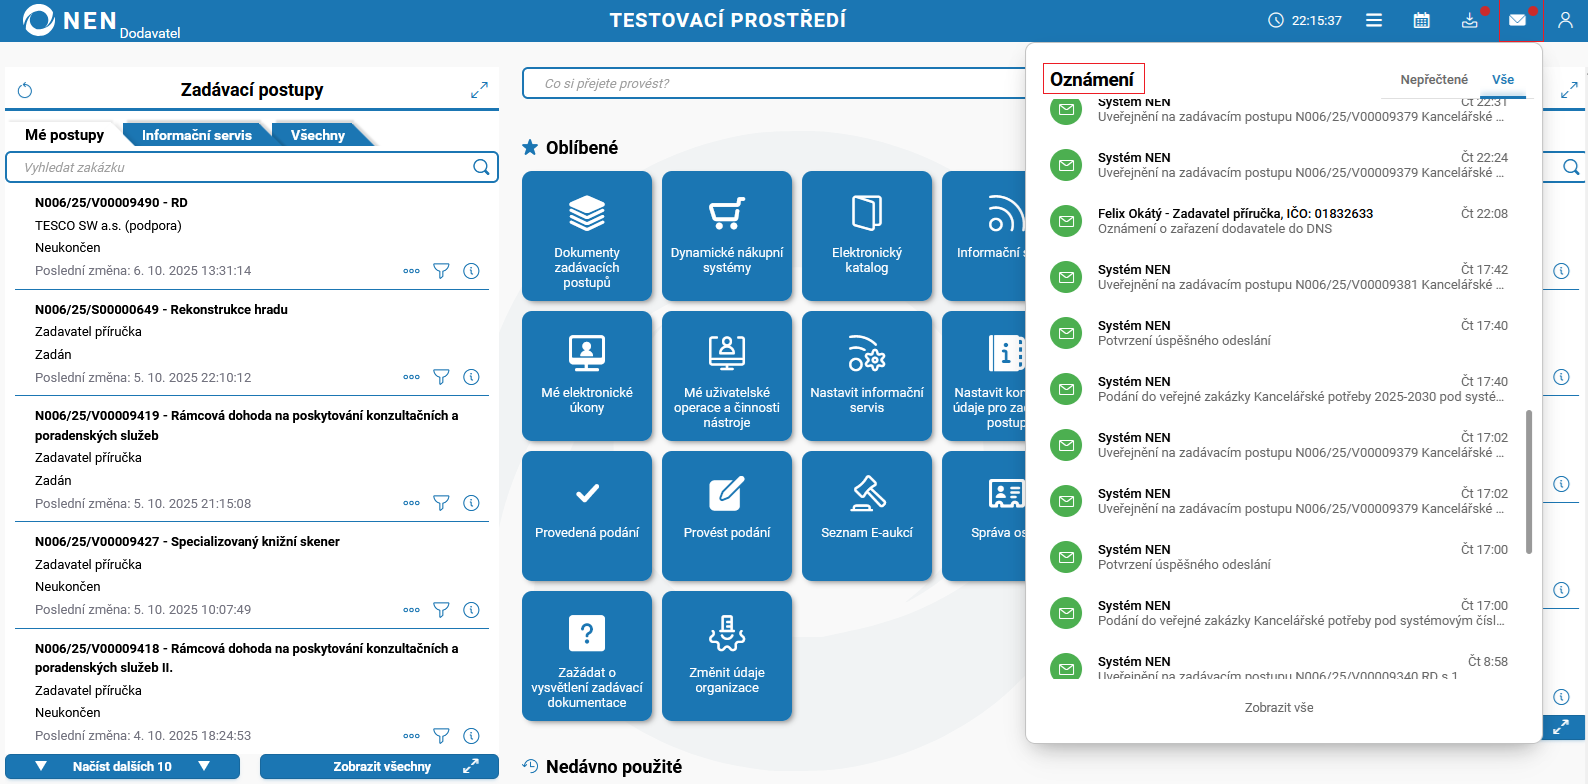Open Seznam E-aukcí tile
Viewport: 1588px width, 784px height.
pos(867,516)
